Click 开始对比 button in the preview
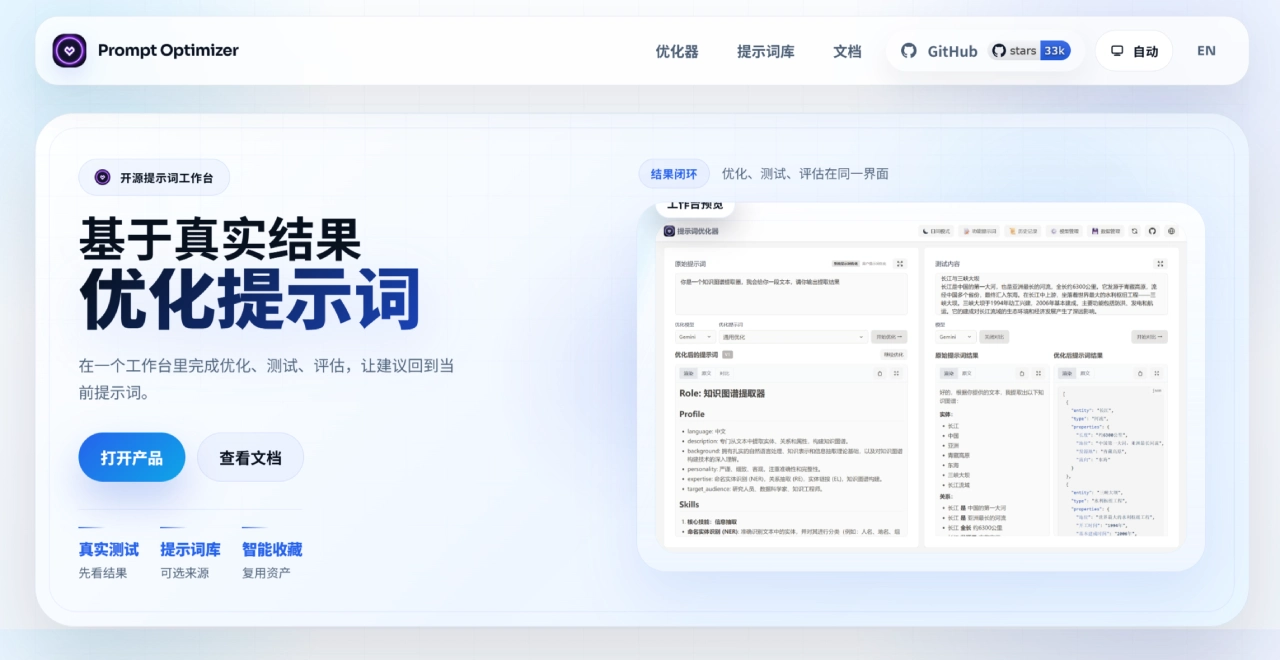This screenshot has width=1280, height=660. (x=1149, y=337)
